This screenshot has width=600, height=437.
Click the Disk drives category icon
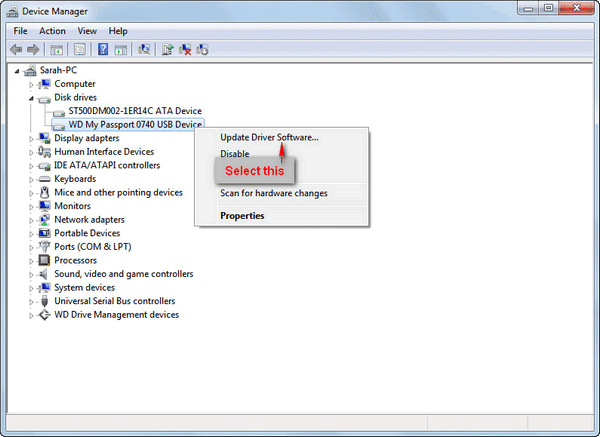click(x=44, y=99)
